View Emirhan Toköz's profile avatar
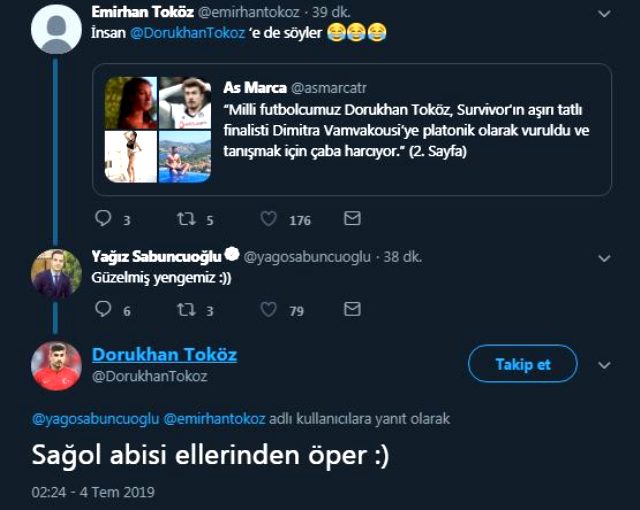Screen dimensions: 640x510 click(x=56, y=27)
